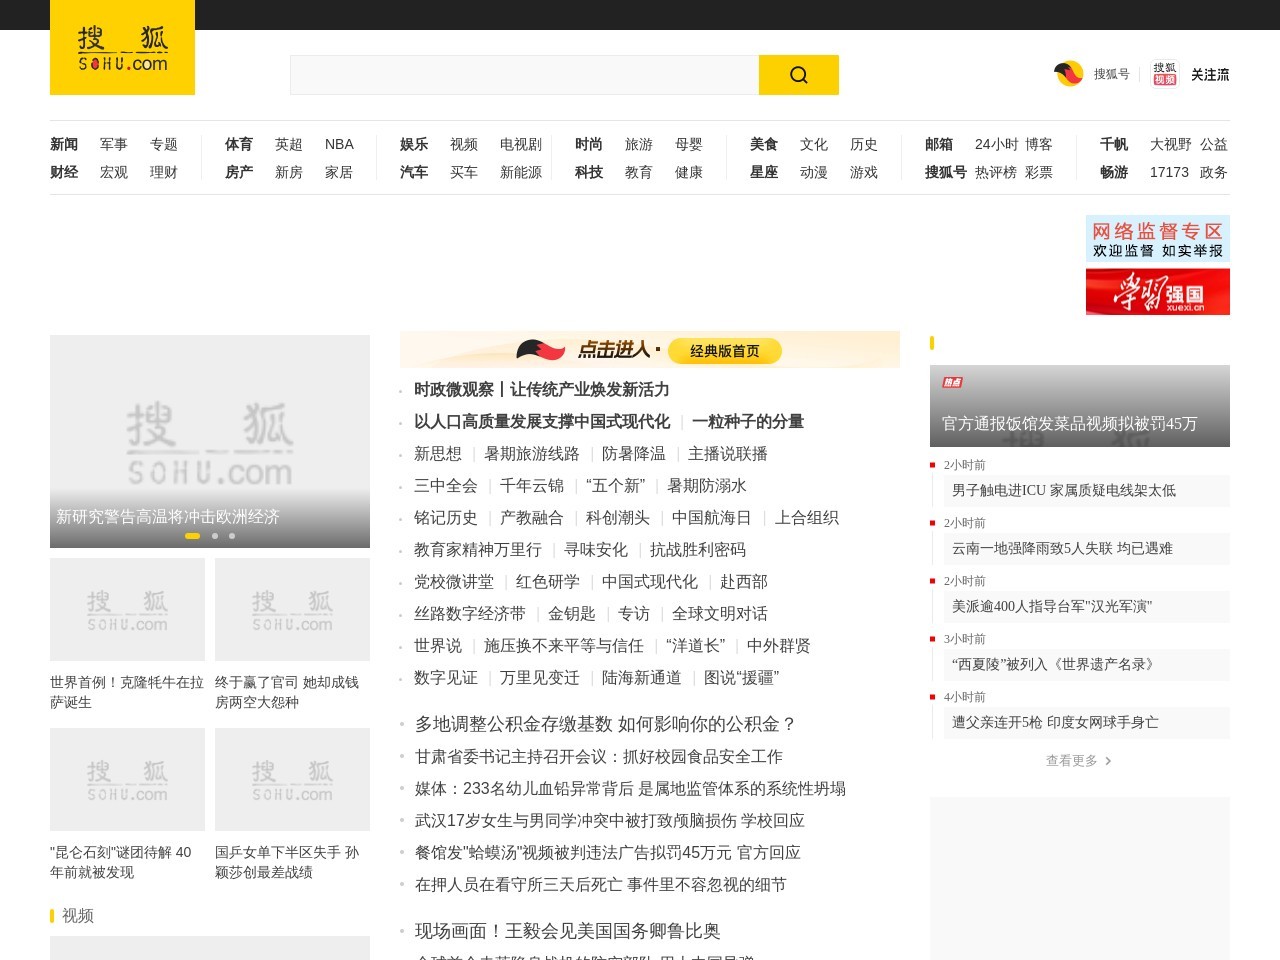Open the 新闻 navigation section
The width and height of the screenshot is (1280, 960).
click(63, 144)
